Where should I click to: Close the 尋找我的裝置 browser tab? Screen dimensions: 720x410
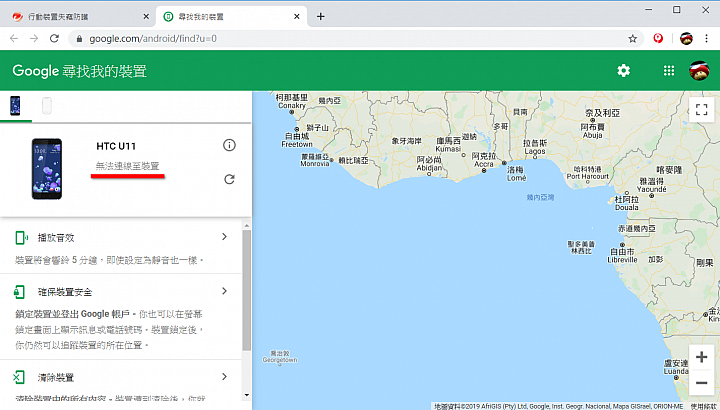[x=297, y=17]
